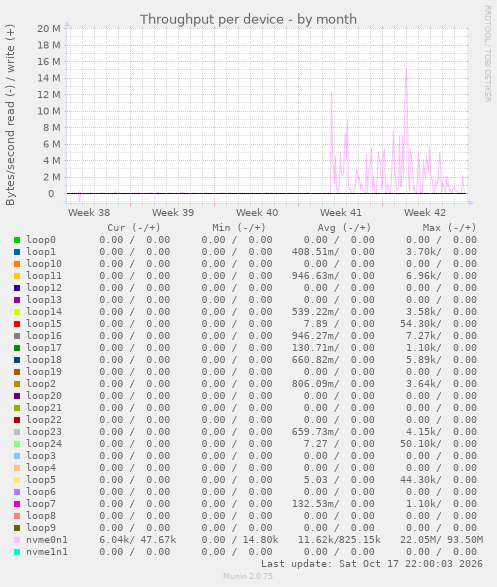The width and height of the screenshot is (497, 587).
Task: Click the 'Cur (-/+)' column header
Action: click(134, 228)
